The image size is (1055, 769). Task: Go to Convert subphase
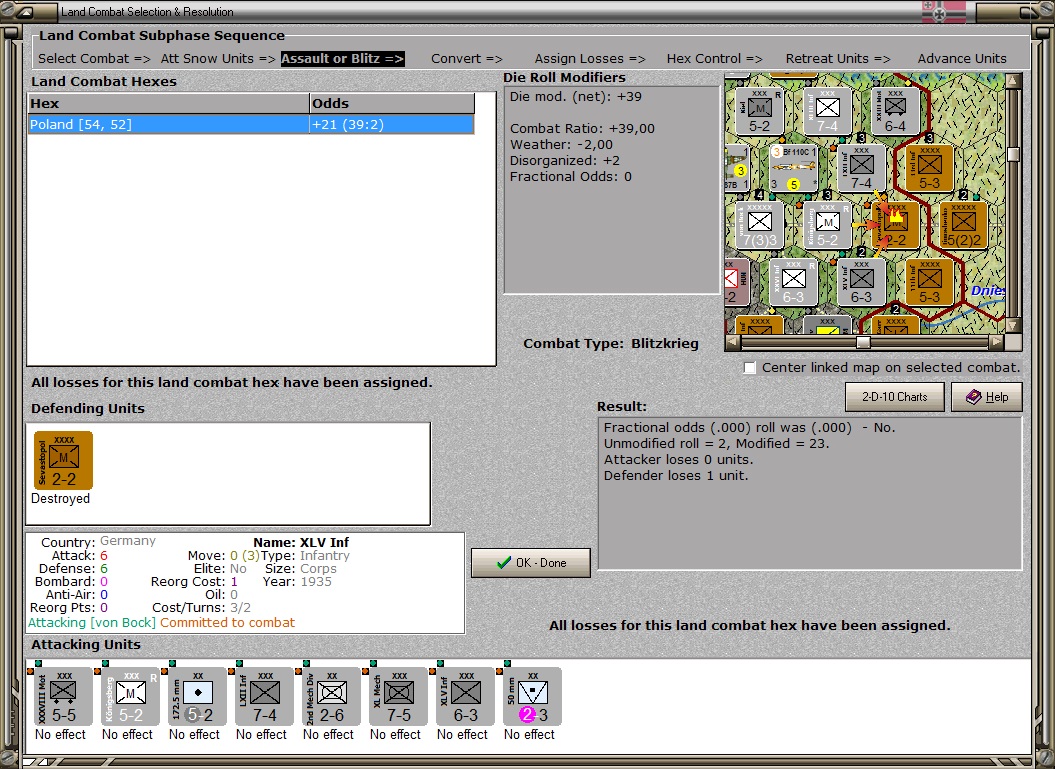pyautogui.click(x=466, y=59)
